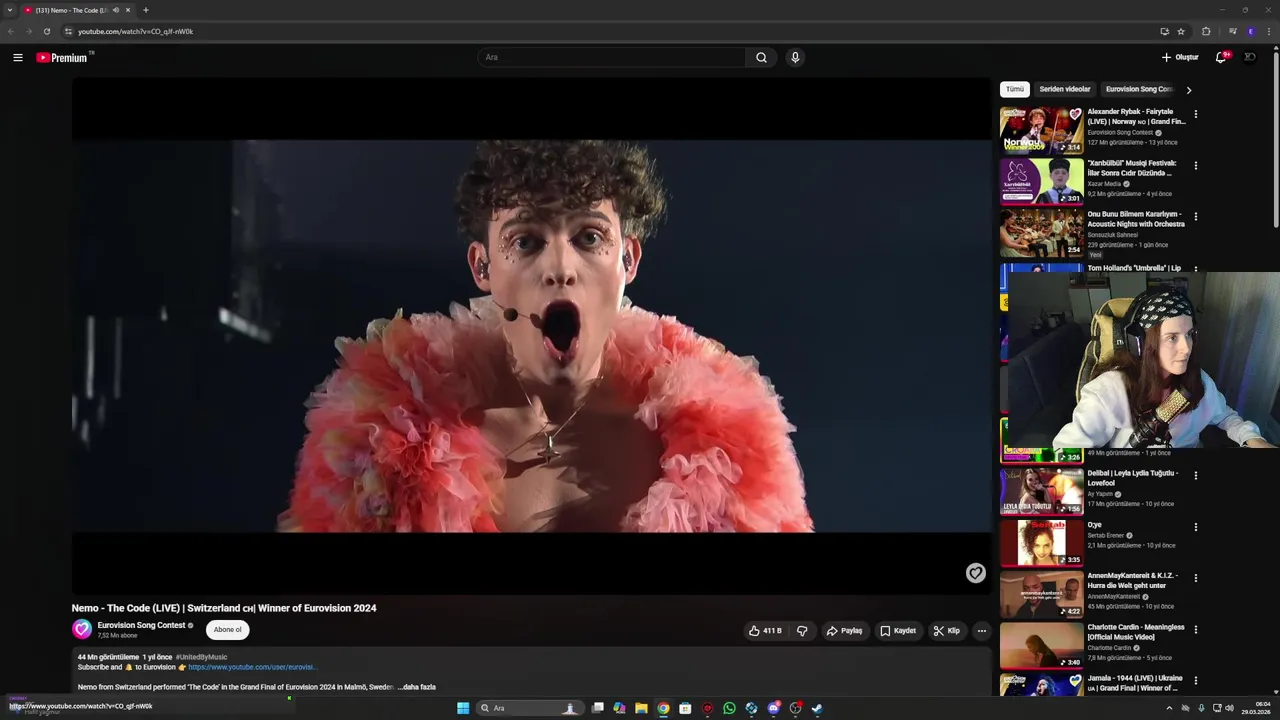Image resolution: width=1280 pixels, height=720 pixels.
Task: Save video with Kaydet button
Action: [898, 631]
